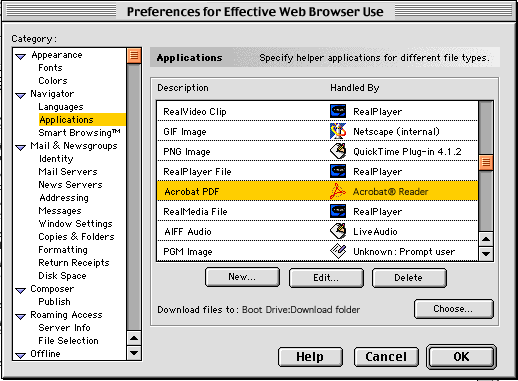Select the RealVideo Clip description

(195, 112)
